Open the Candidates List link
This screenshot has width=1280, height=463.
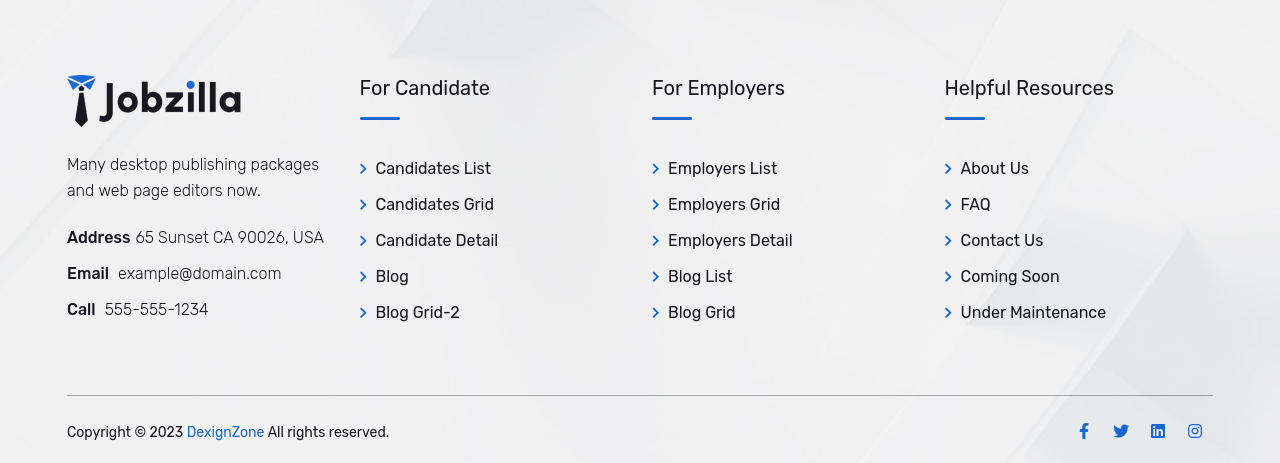(x=433, y=169)
